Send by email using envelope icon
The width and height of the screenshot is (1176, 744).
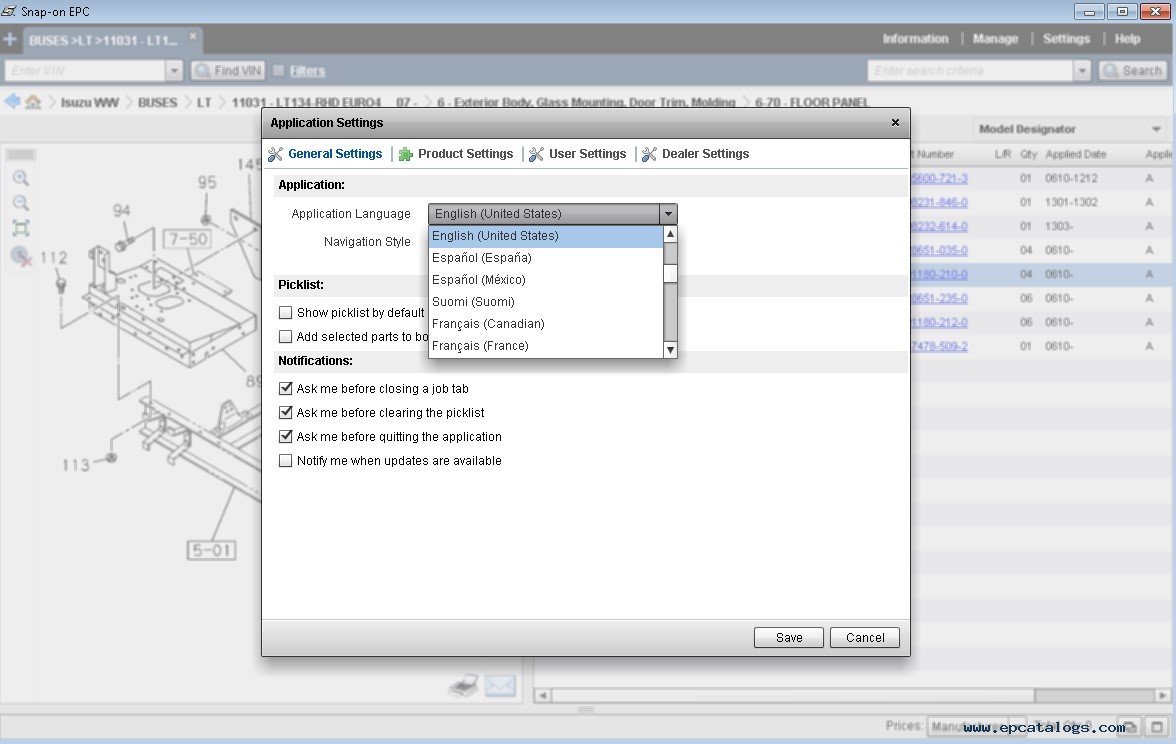click(500, 686)
